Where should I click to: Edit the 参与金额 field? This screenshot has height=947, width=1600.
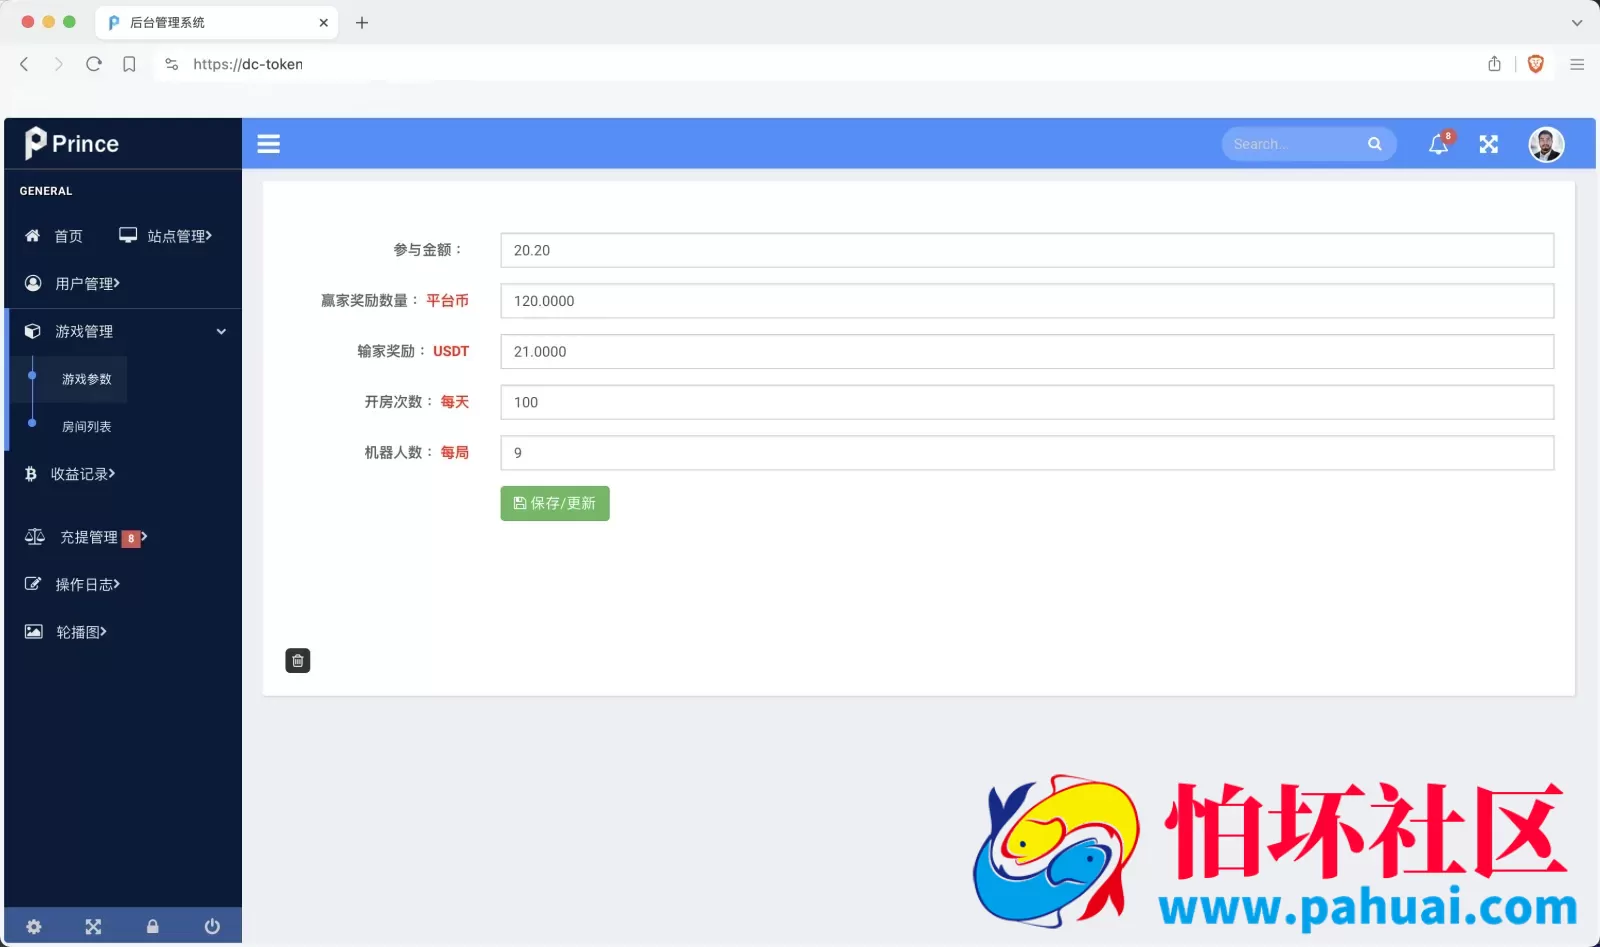[x=1027, y=250]
